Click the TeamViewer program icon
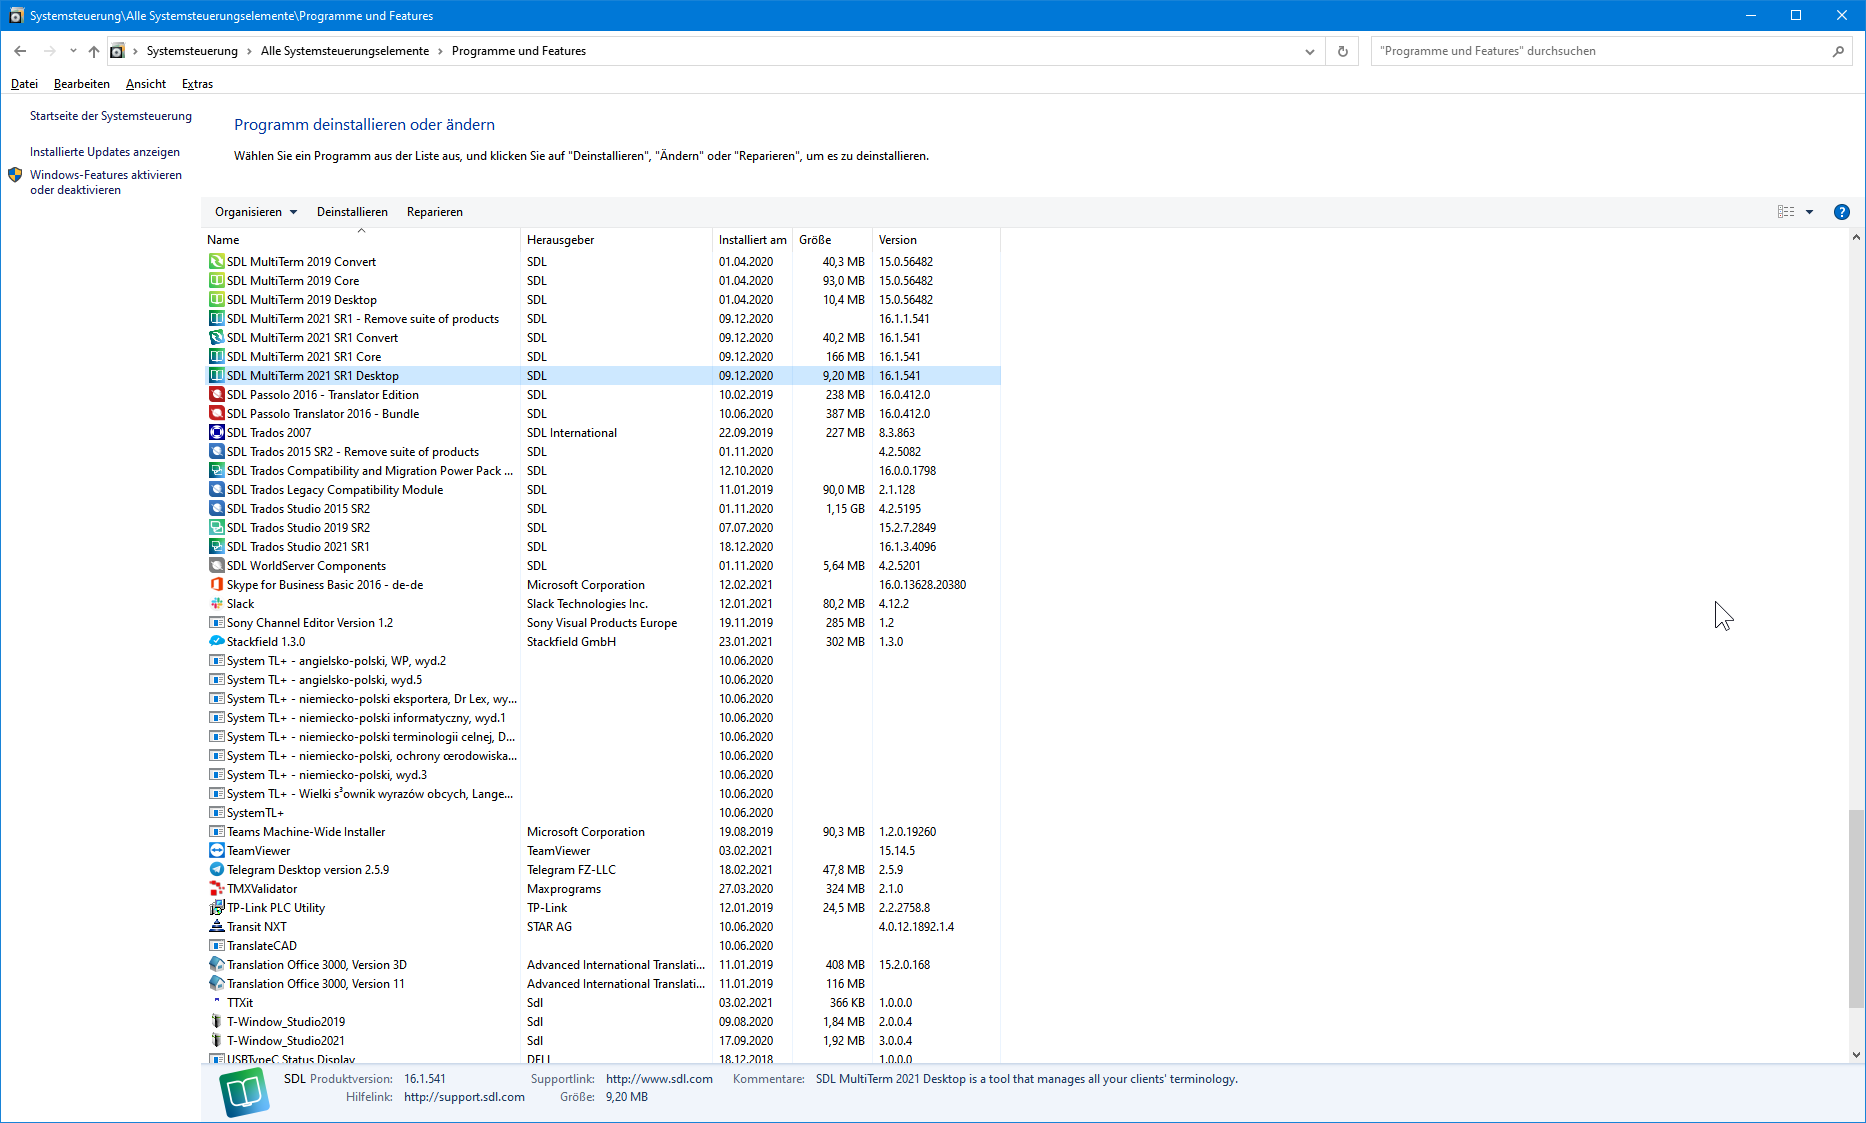This screenshot has height=1123, width=1866. 216,851
